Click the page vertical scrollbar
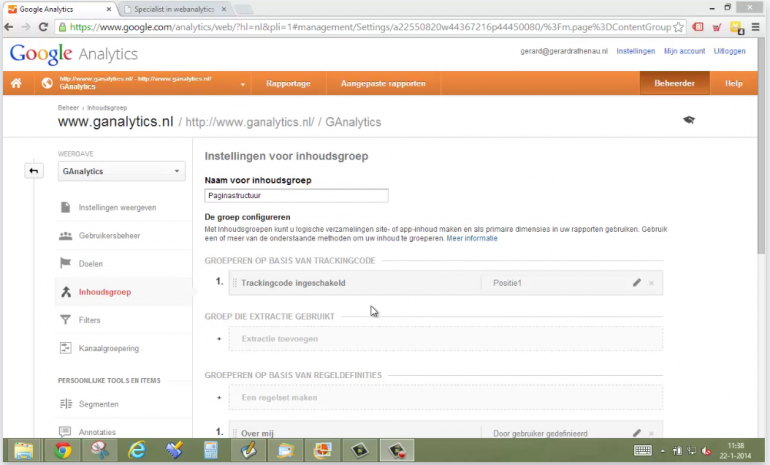Screen dimensions: 770x465 click(762, 147)
